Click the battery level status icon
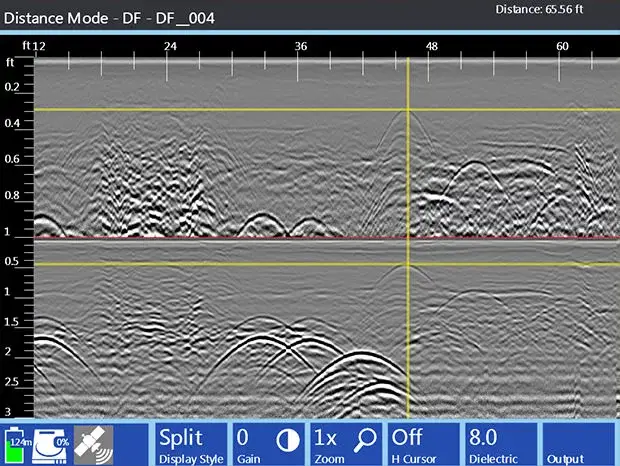Screen dimensions: 620x466 [x=17, y=444]
